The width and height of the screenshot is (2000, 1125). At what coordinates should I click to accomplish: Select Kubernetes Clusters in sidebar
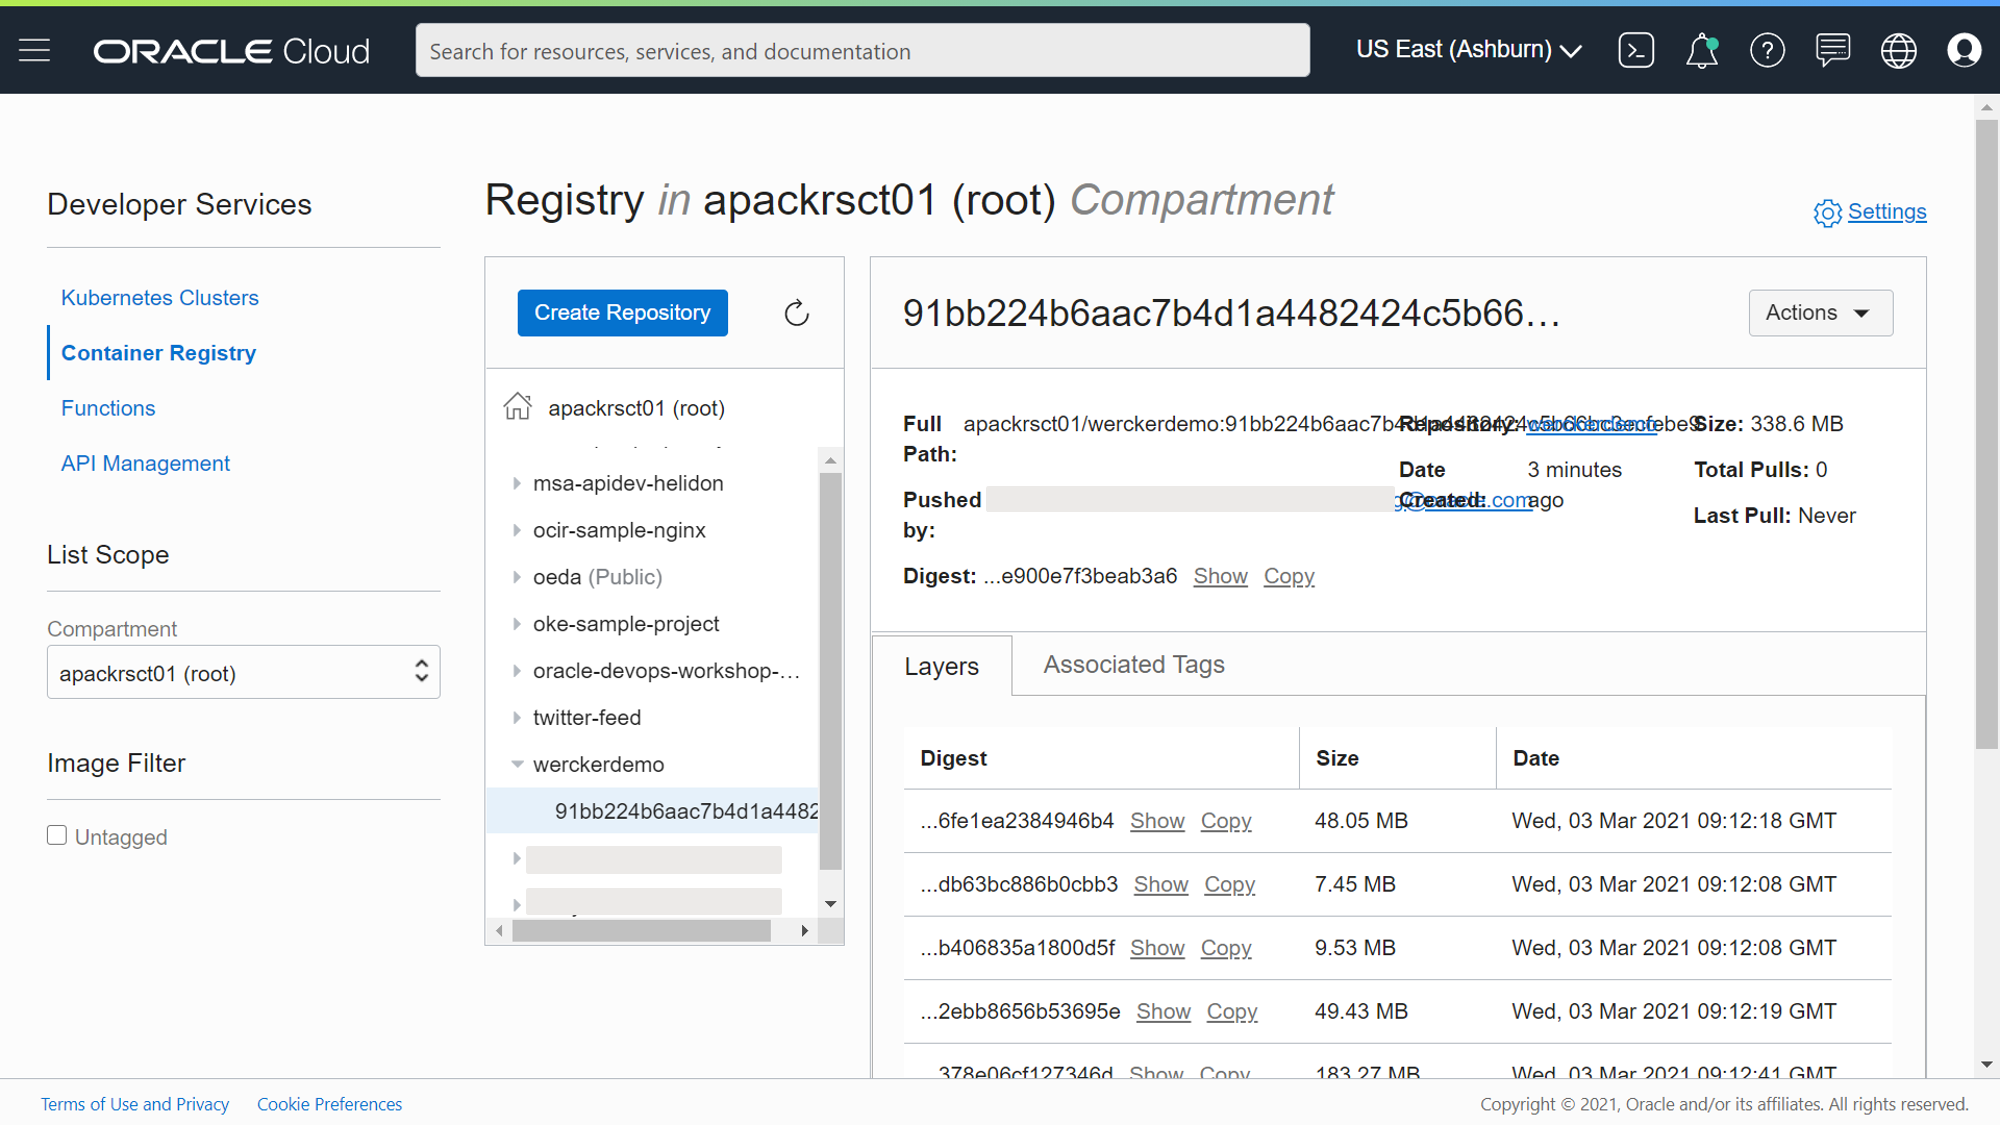[160, 297]
